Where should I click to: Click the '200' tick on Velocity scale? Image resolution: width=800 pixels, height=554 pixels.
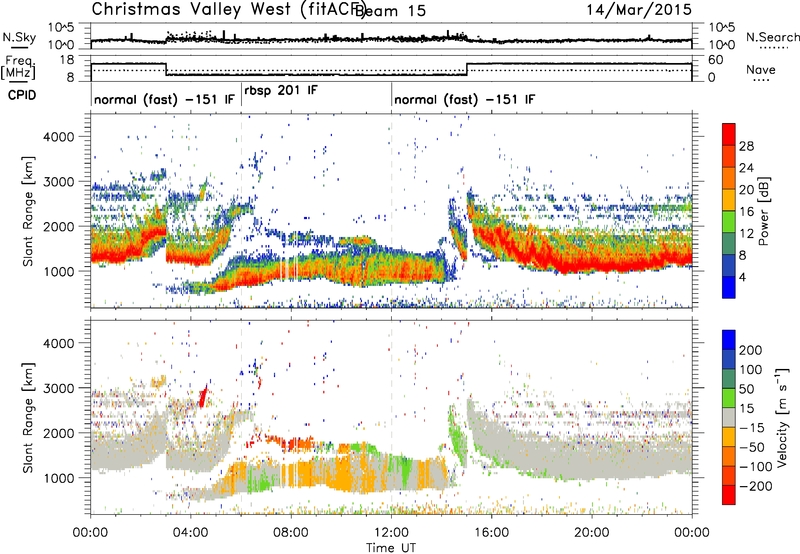pos(751,350)
